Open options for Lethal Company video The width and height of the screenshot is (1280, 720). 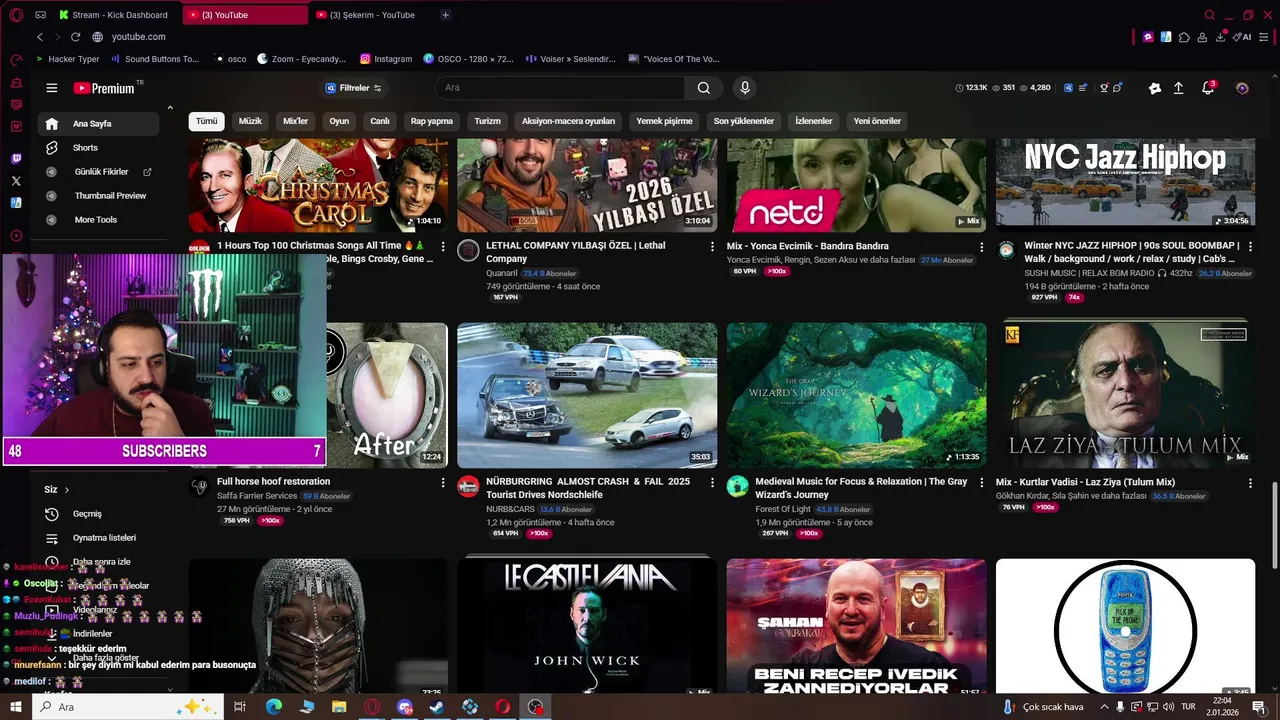tap(712, 246)
